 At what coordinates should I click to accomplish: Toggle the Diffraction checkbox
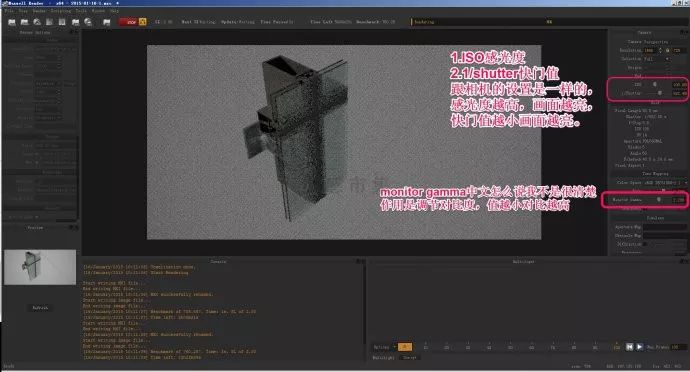click(x=645, y=244)
